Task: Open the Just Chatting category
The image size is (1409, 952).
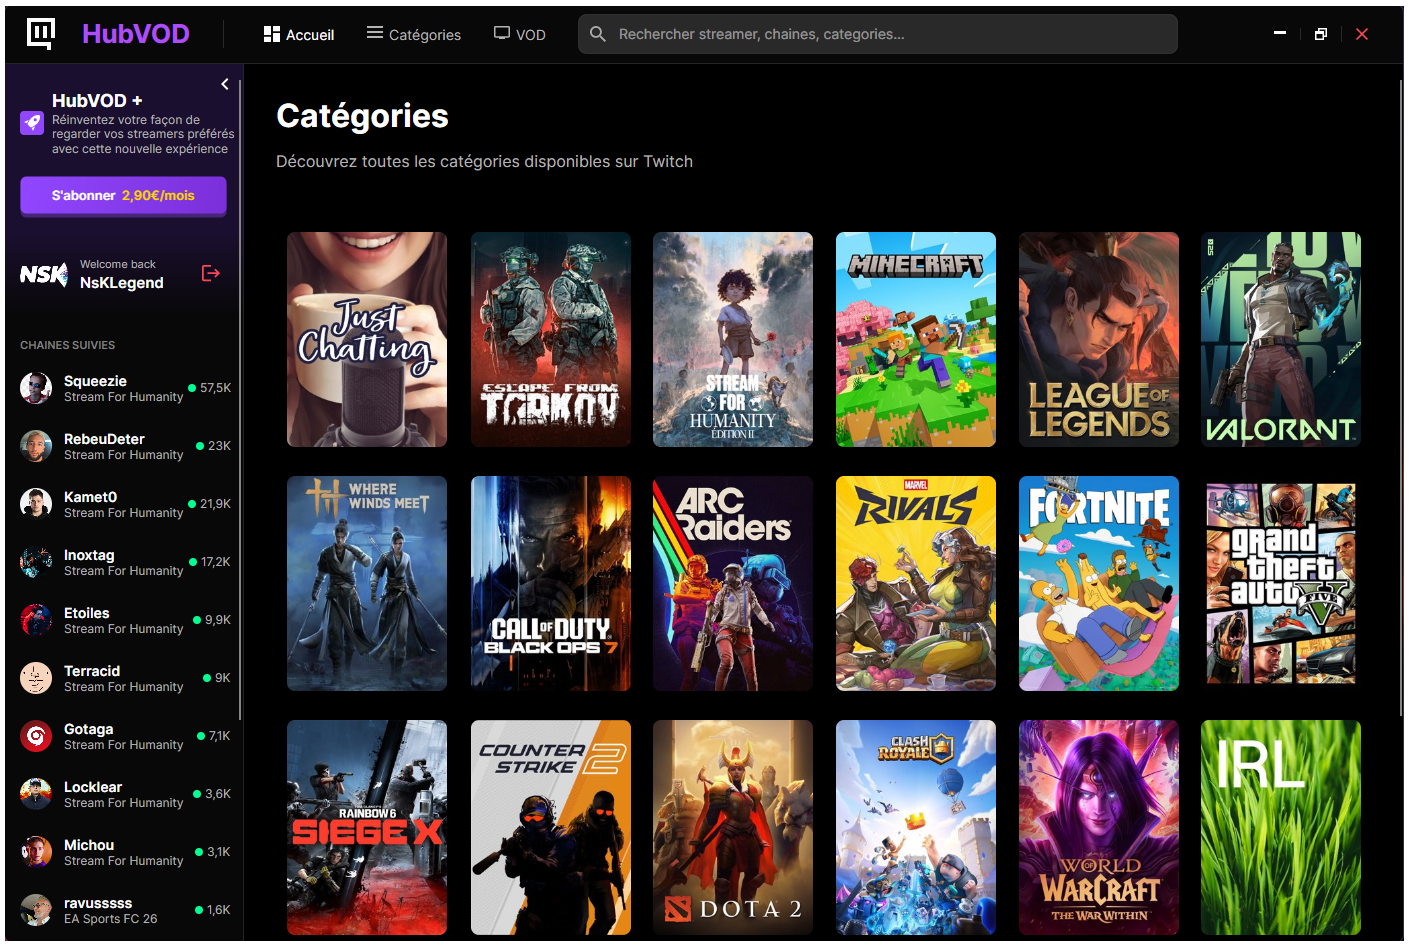Action: (367, 339)
